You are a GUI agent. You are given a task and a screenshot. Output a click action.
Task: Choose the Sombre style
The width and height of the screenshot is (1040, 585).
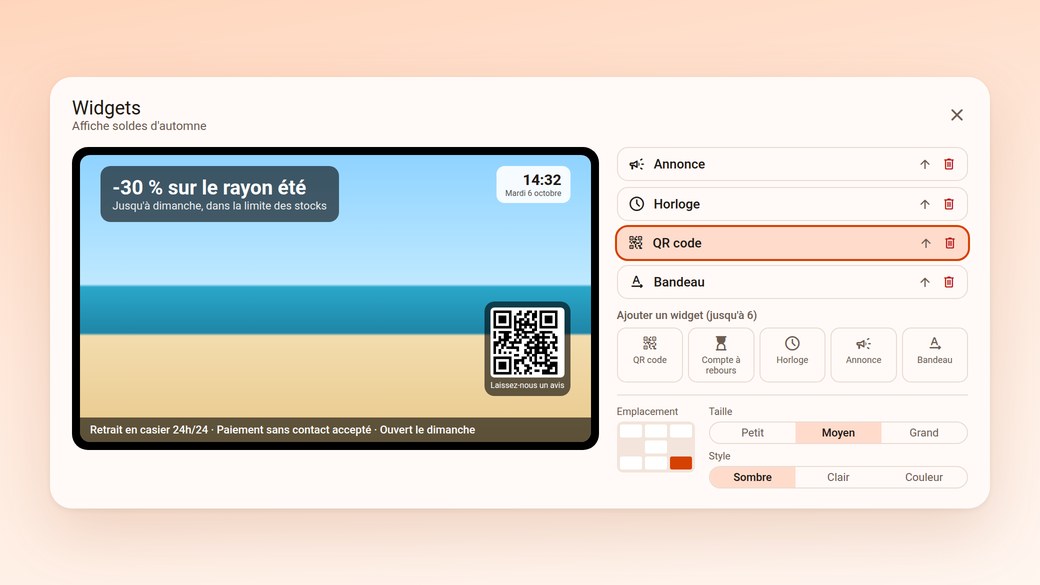pyautogui.click(x=752, y=478)
